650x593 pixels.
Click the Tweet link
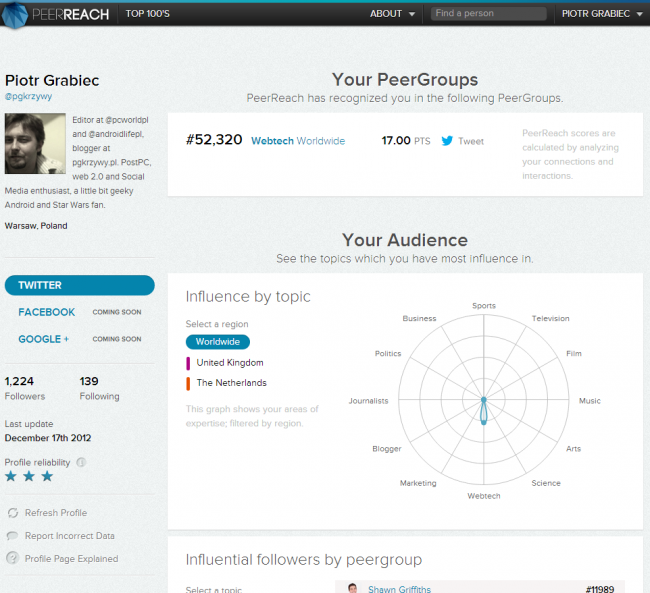coord(471,141)
